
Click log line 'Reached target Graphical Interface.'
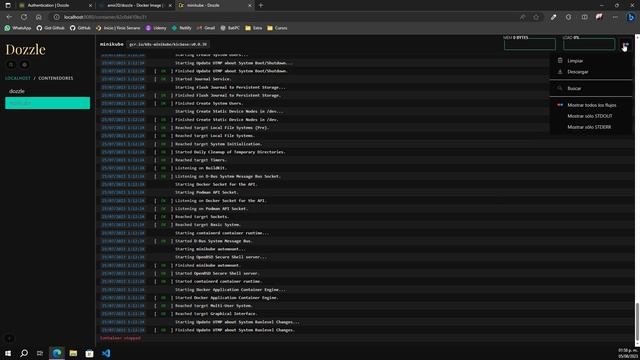216,314
